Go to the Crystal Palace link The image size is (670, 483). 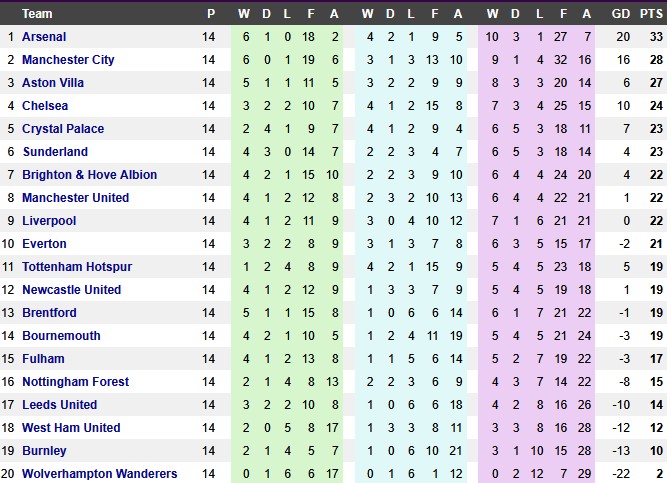pos(63,128)
